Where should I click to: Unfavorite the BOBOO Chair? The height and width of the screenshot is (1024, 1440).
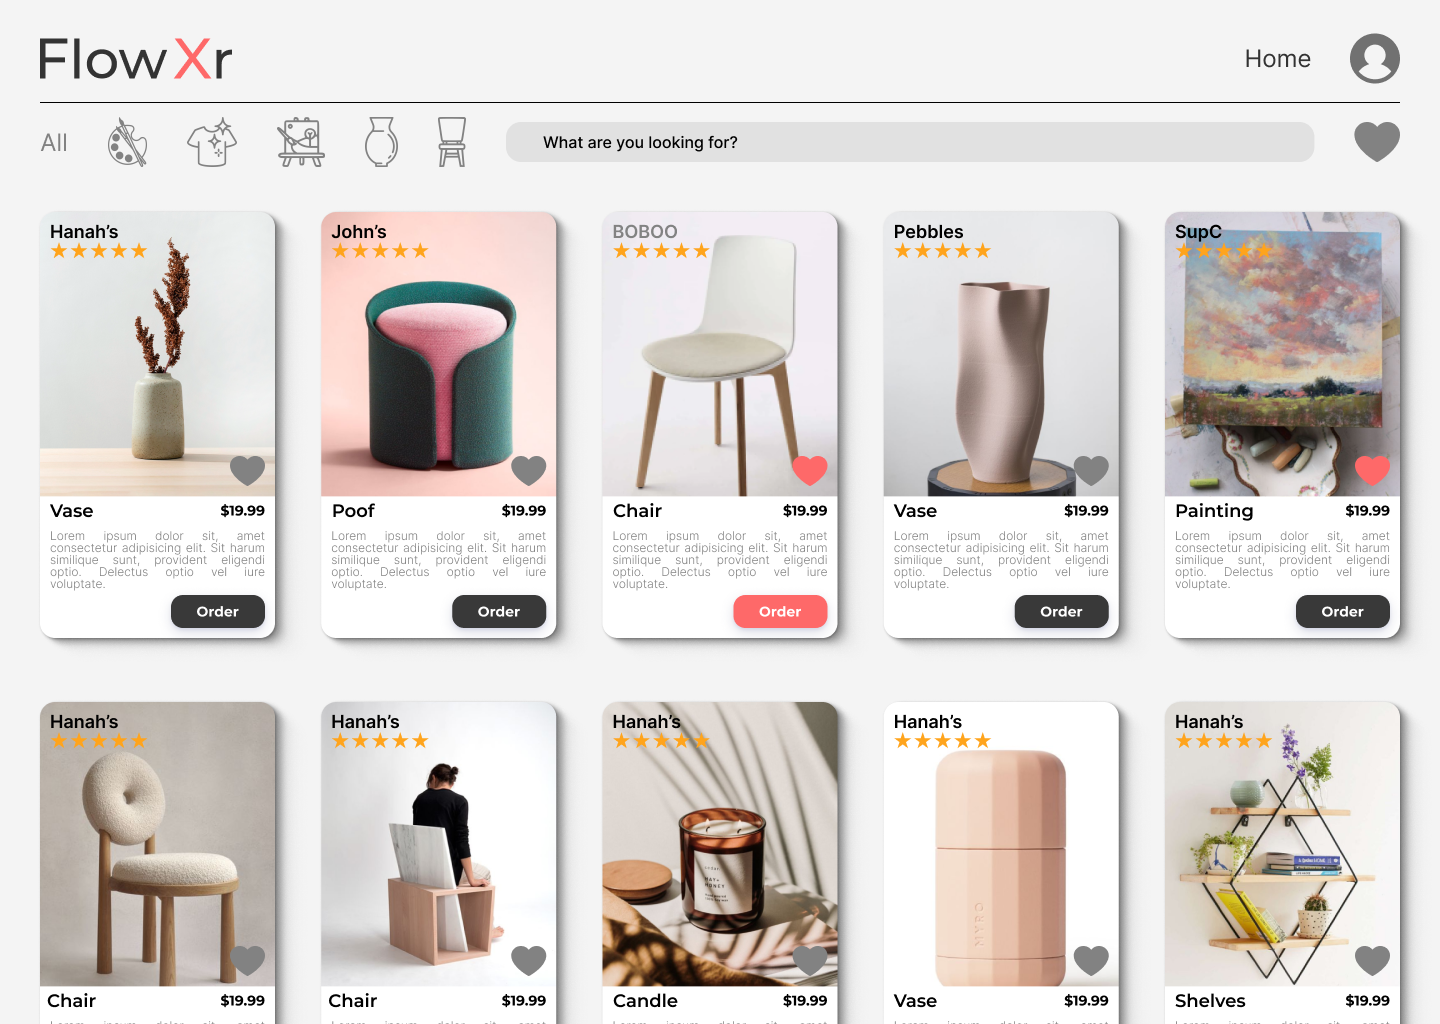(x=810, y=470)
